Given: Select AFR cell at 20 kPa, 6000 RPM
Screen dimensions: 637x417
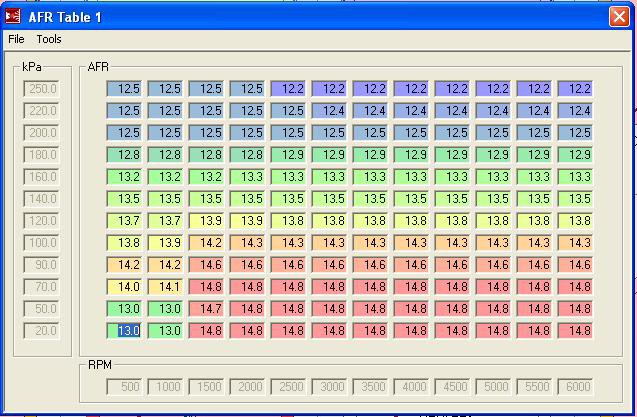Looking at the screenshot, I should click(574, 330).
